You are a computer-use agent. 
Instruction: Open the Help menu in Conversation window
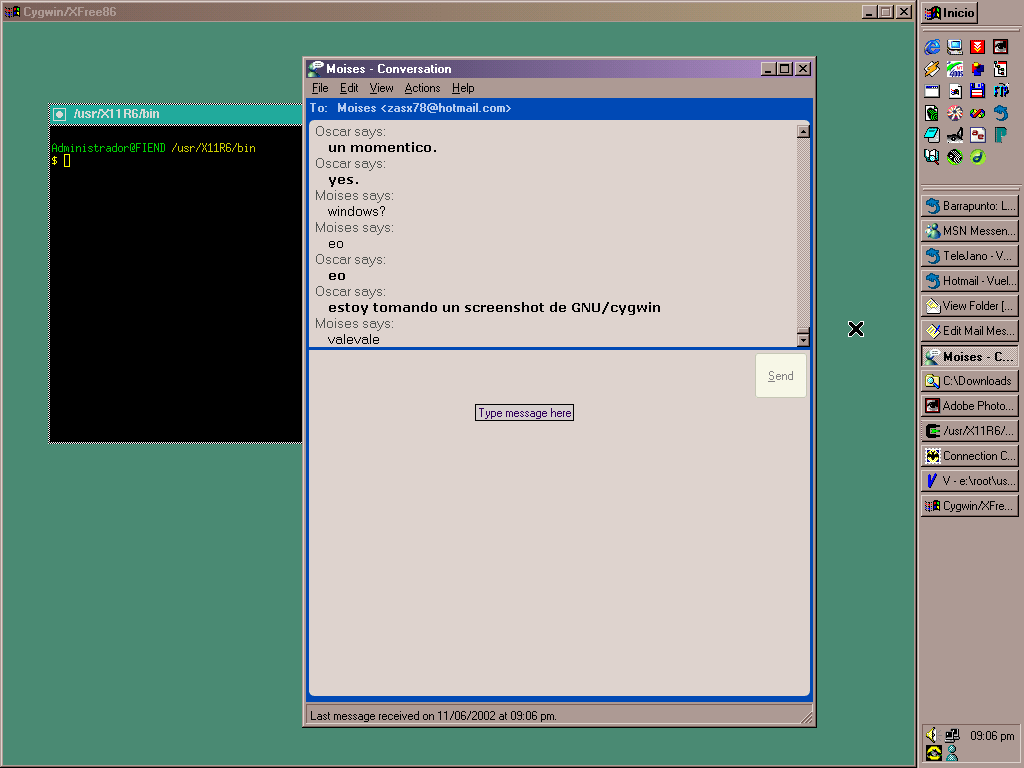(463, 88)
